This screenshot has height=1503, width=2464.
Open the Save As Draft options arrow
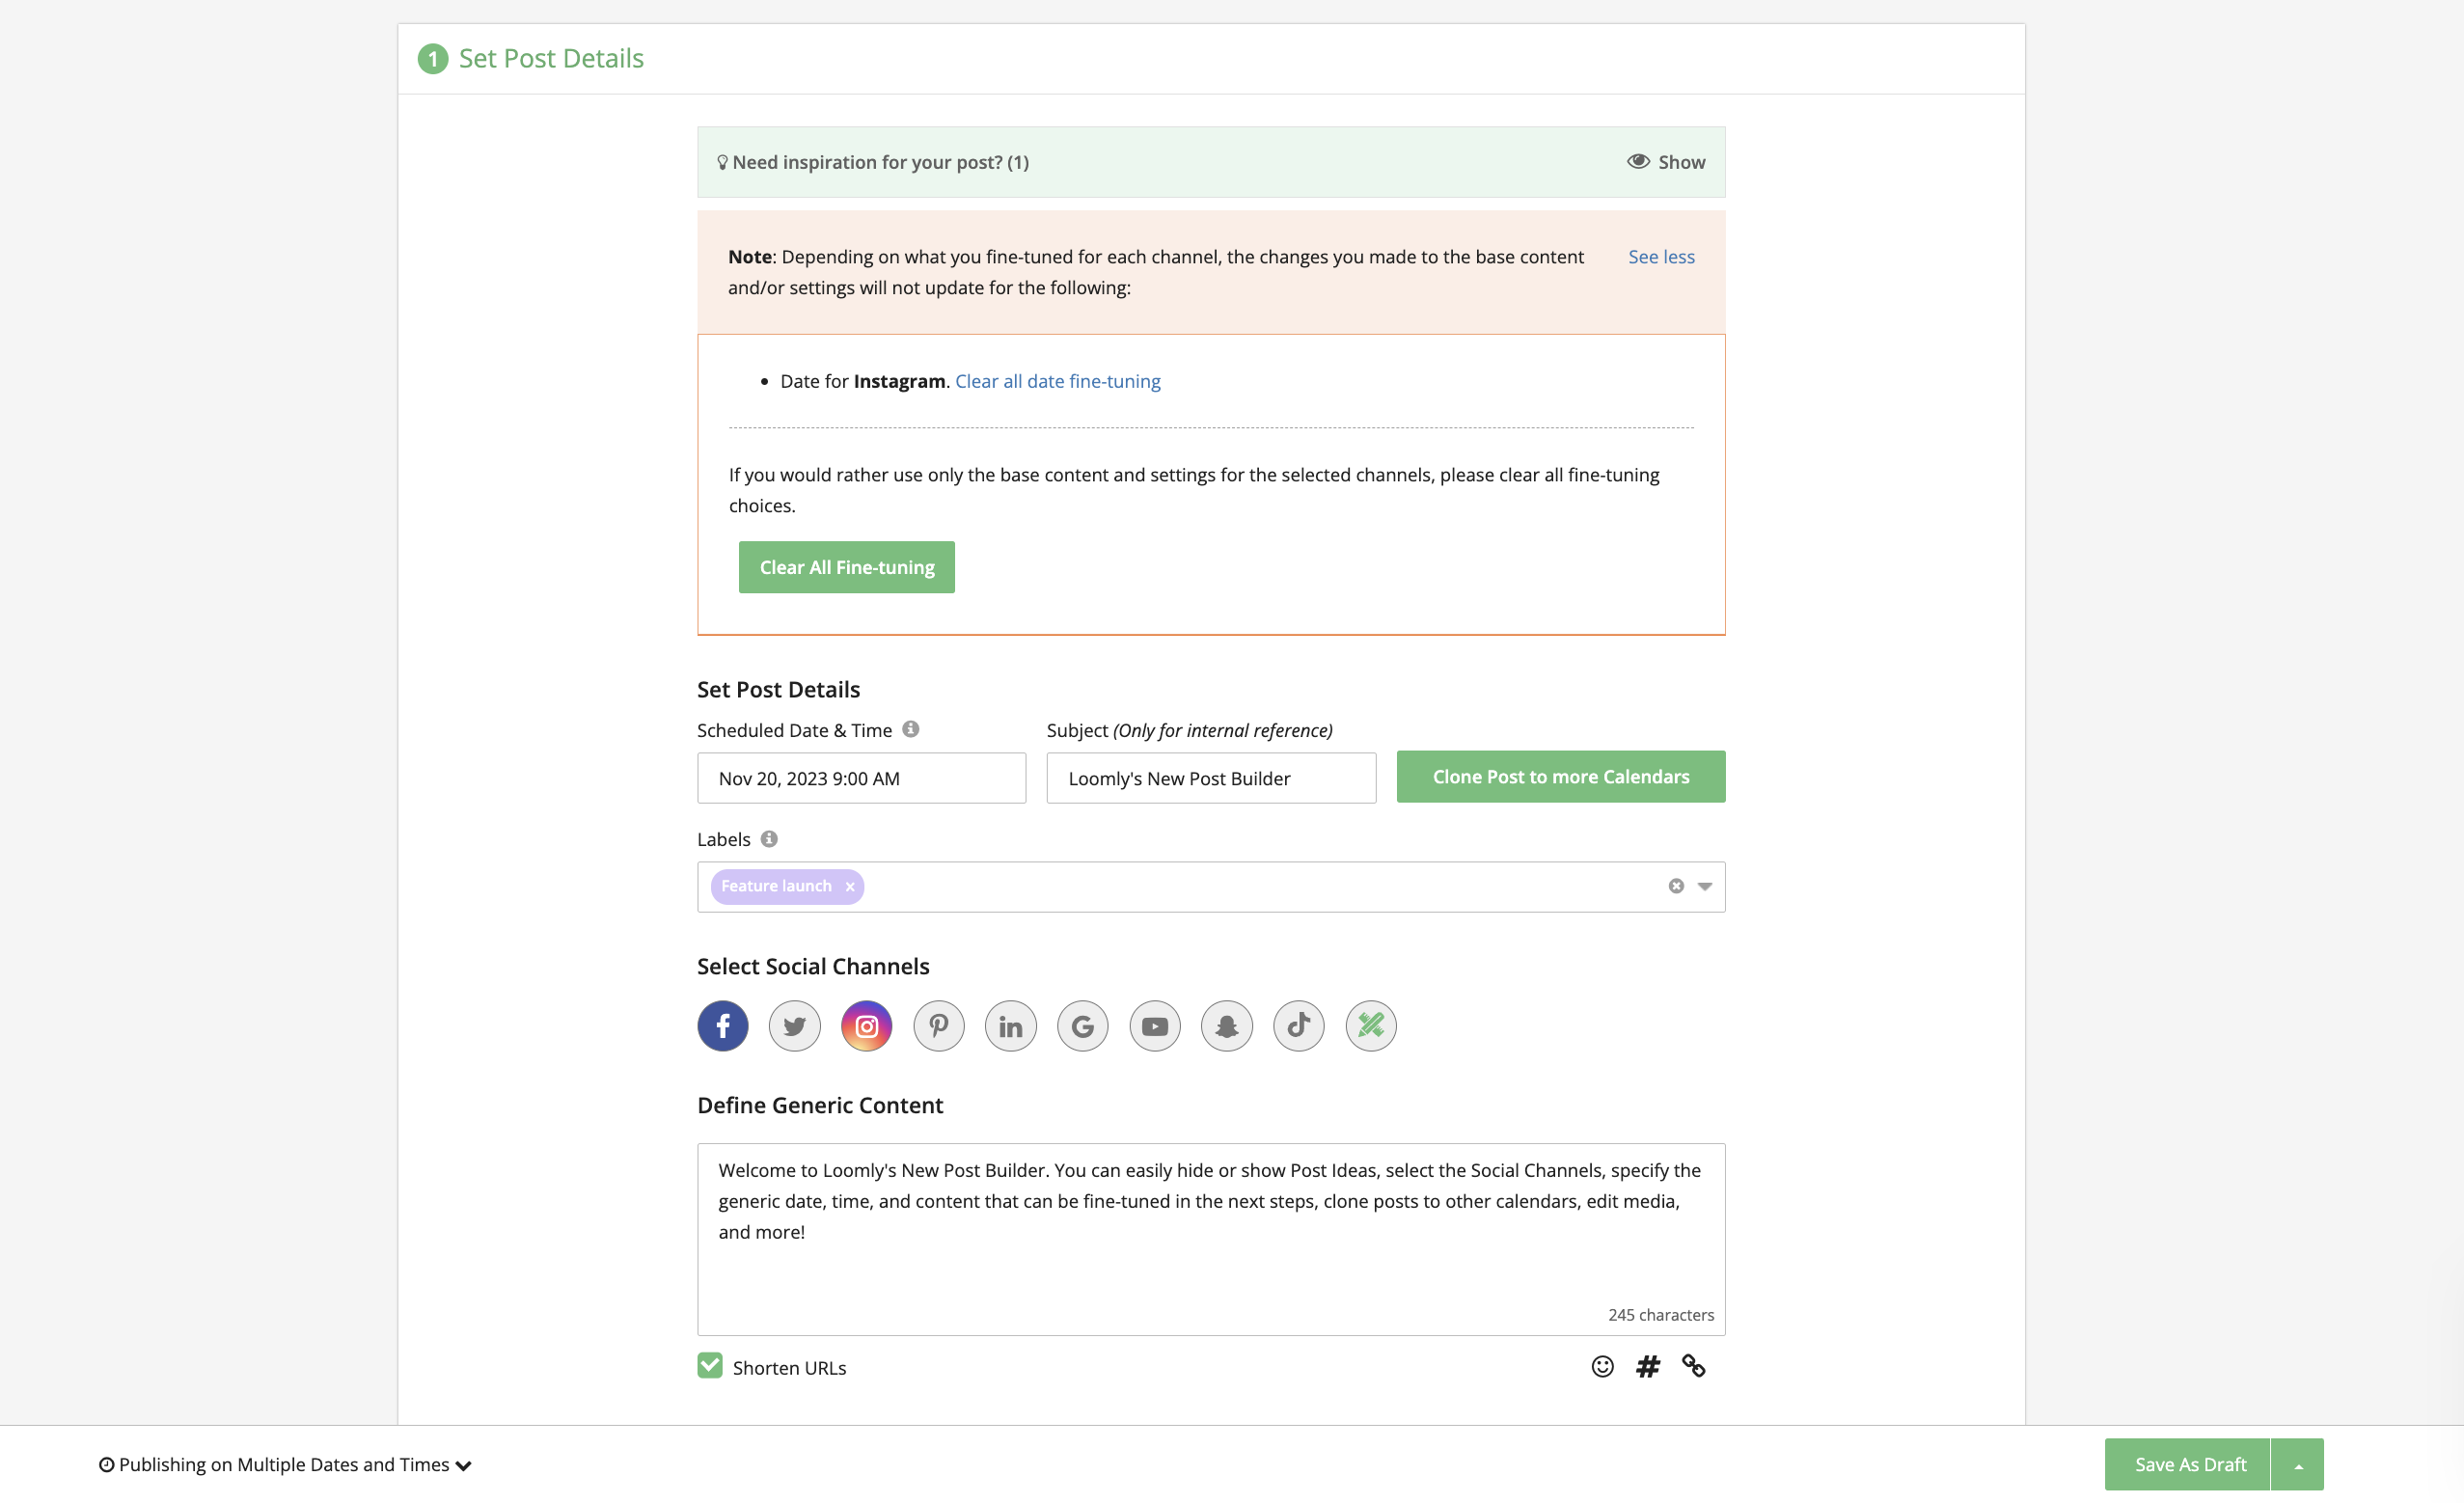tap(2298, 1465)
